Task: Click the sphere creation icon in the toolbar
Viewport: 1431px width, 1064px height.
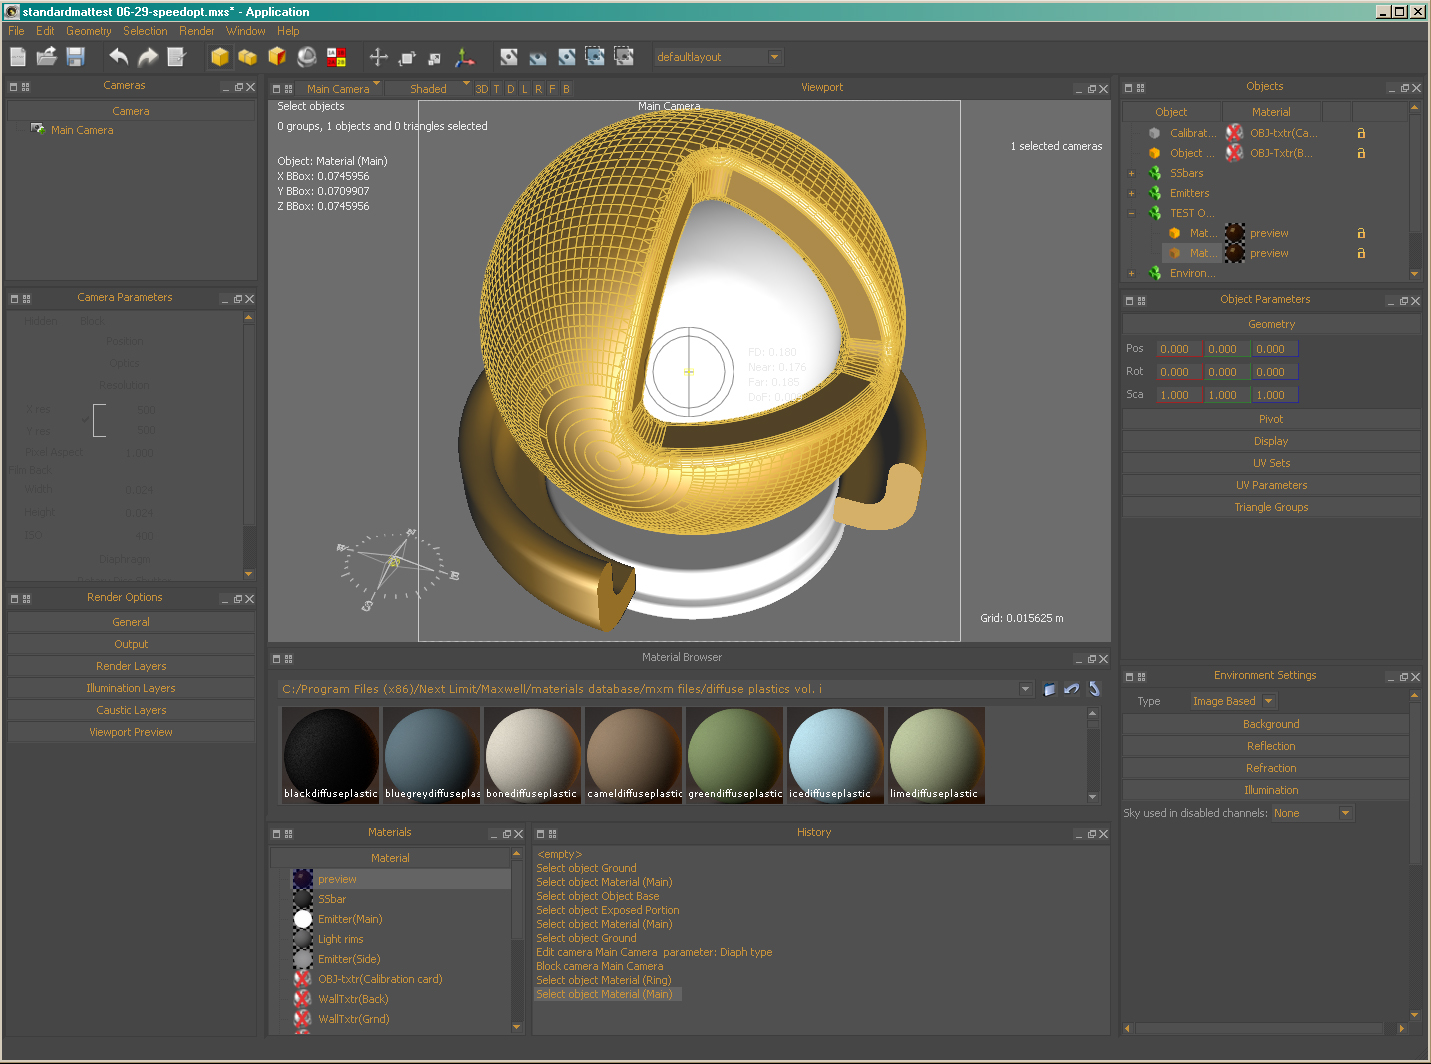Action: pos(306,57)
